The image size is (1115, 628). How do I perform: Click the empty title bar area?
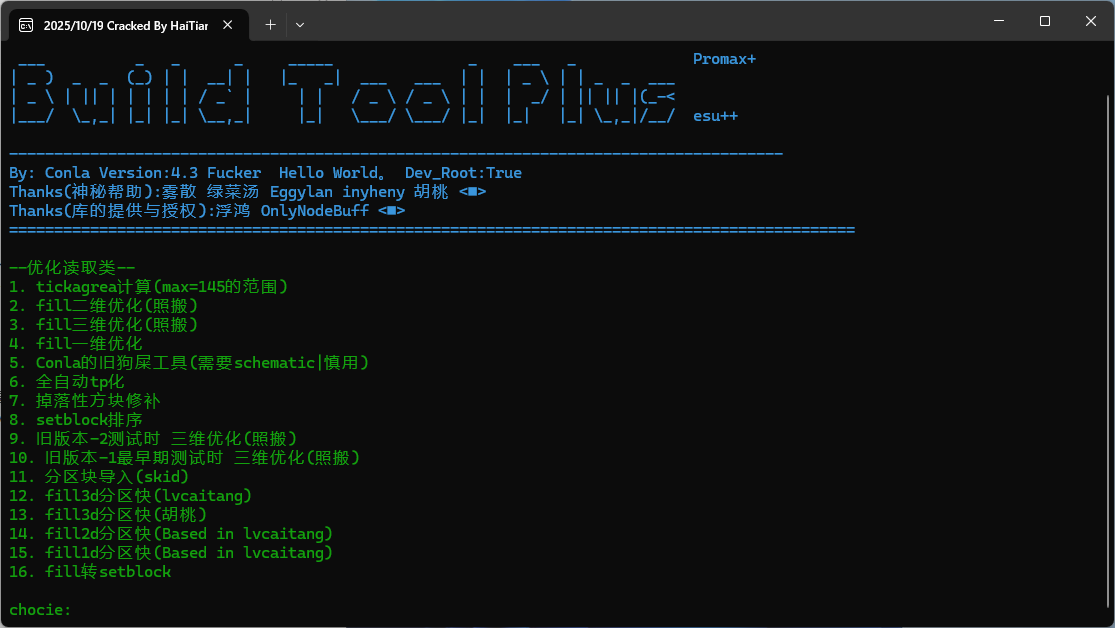[640, 21]
